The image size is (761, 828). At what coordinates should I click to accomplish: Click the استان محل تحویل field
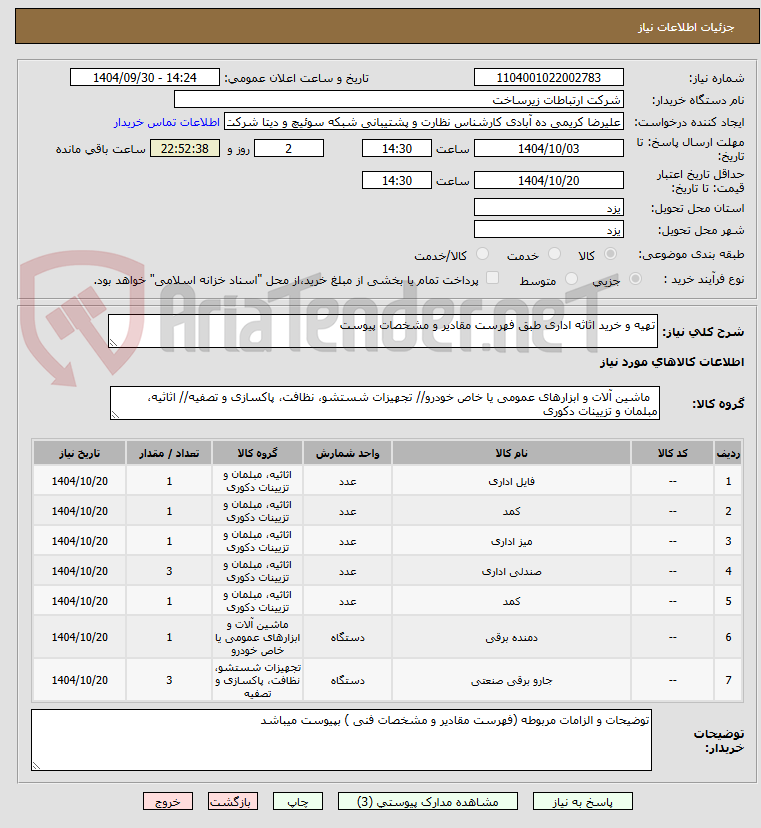pos(549,208)
